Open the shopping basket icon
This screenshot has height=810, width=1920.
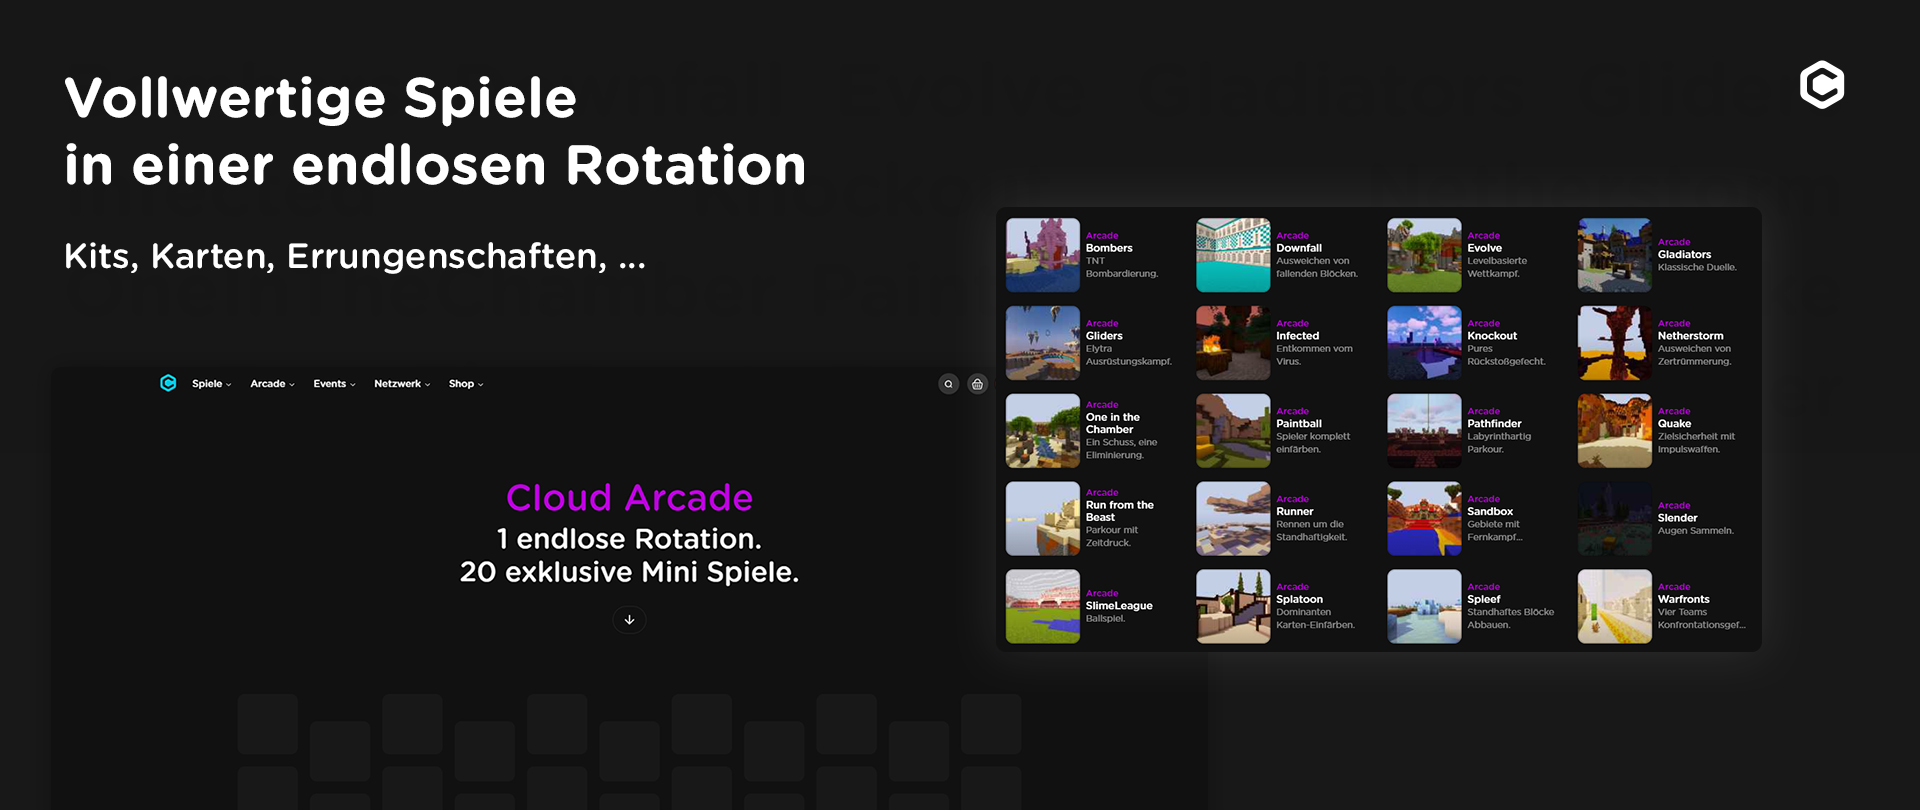[x=978, y=384]
